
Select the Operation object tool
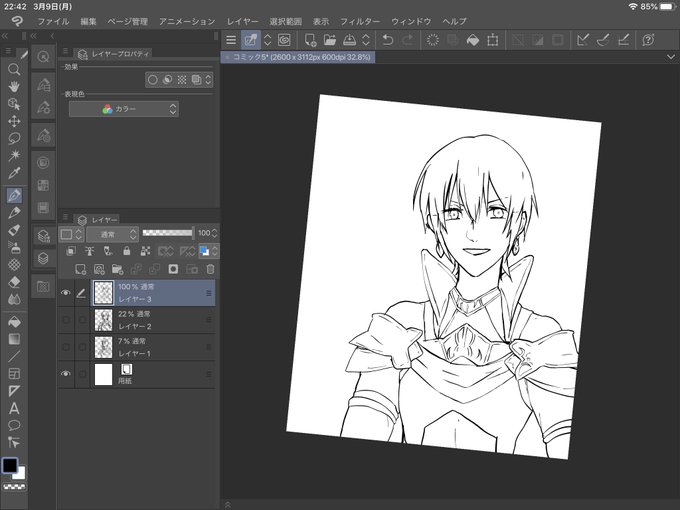(x=14, y=104)
